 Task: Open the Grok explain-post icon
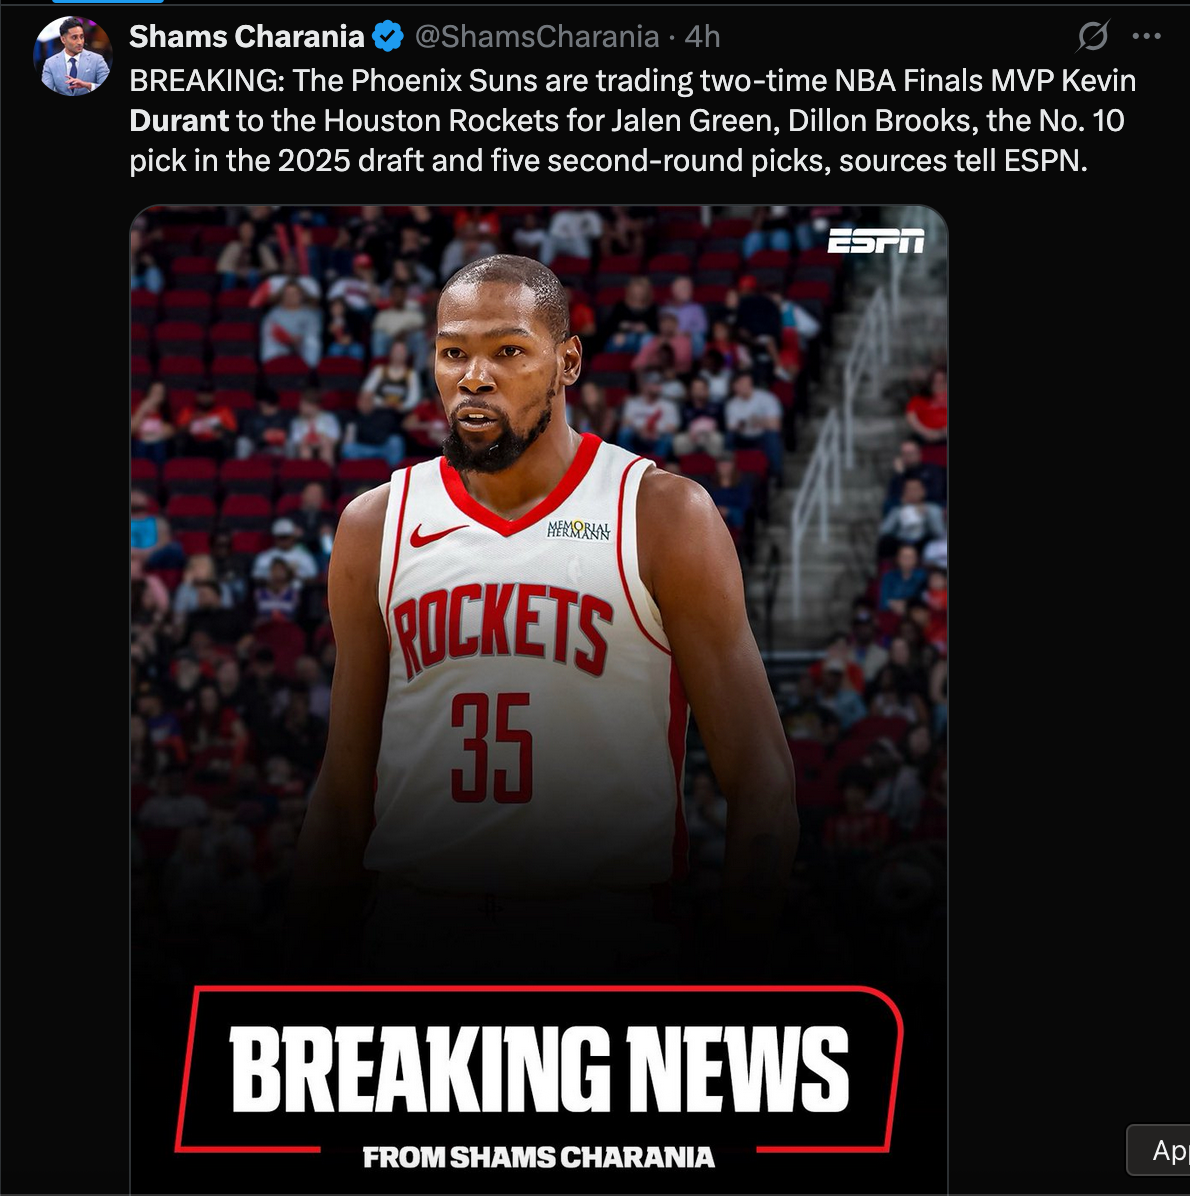click(x=1093, y=36)
